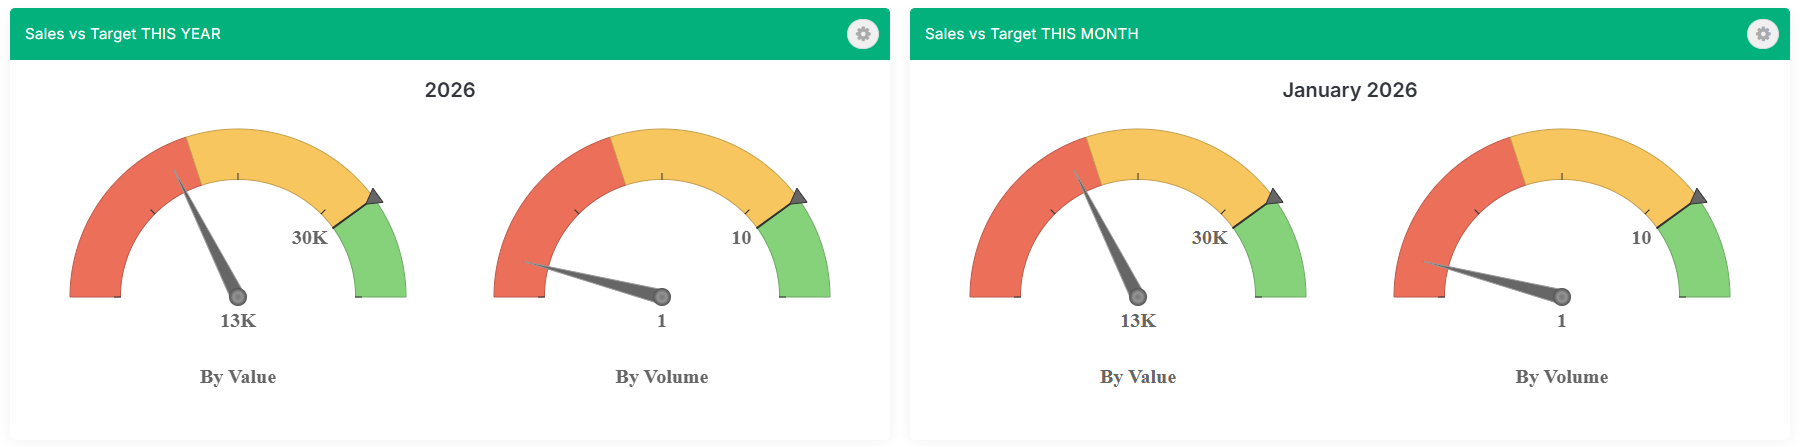Screen dimensions: 1800x447
Task: Click the January By Value needle pivot
Action: coord(1138,297)
